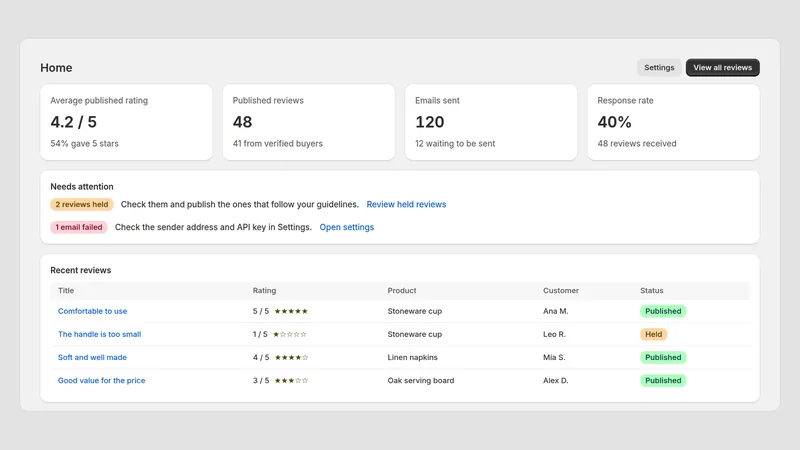800x450 pixels.
Task: Click the 'Home' page title
Action: click(56, 67)
